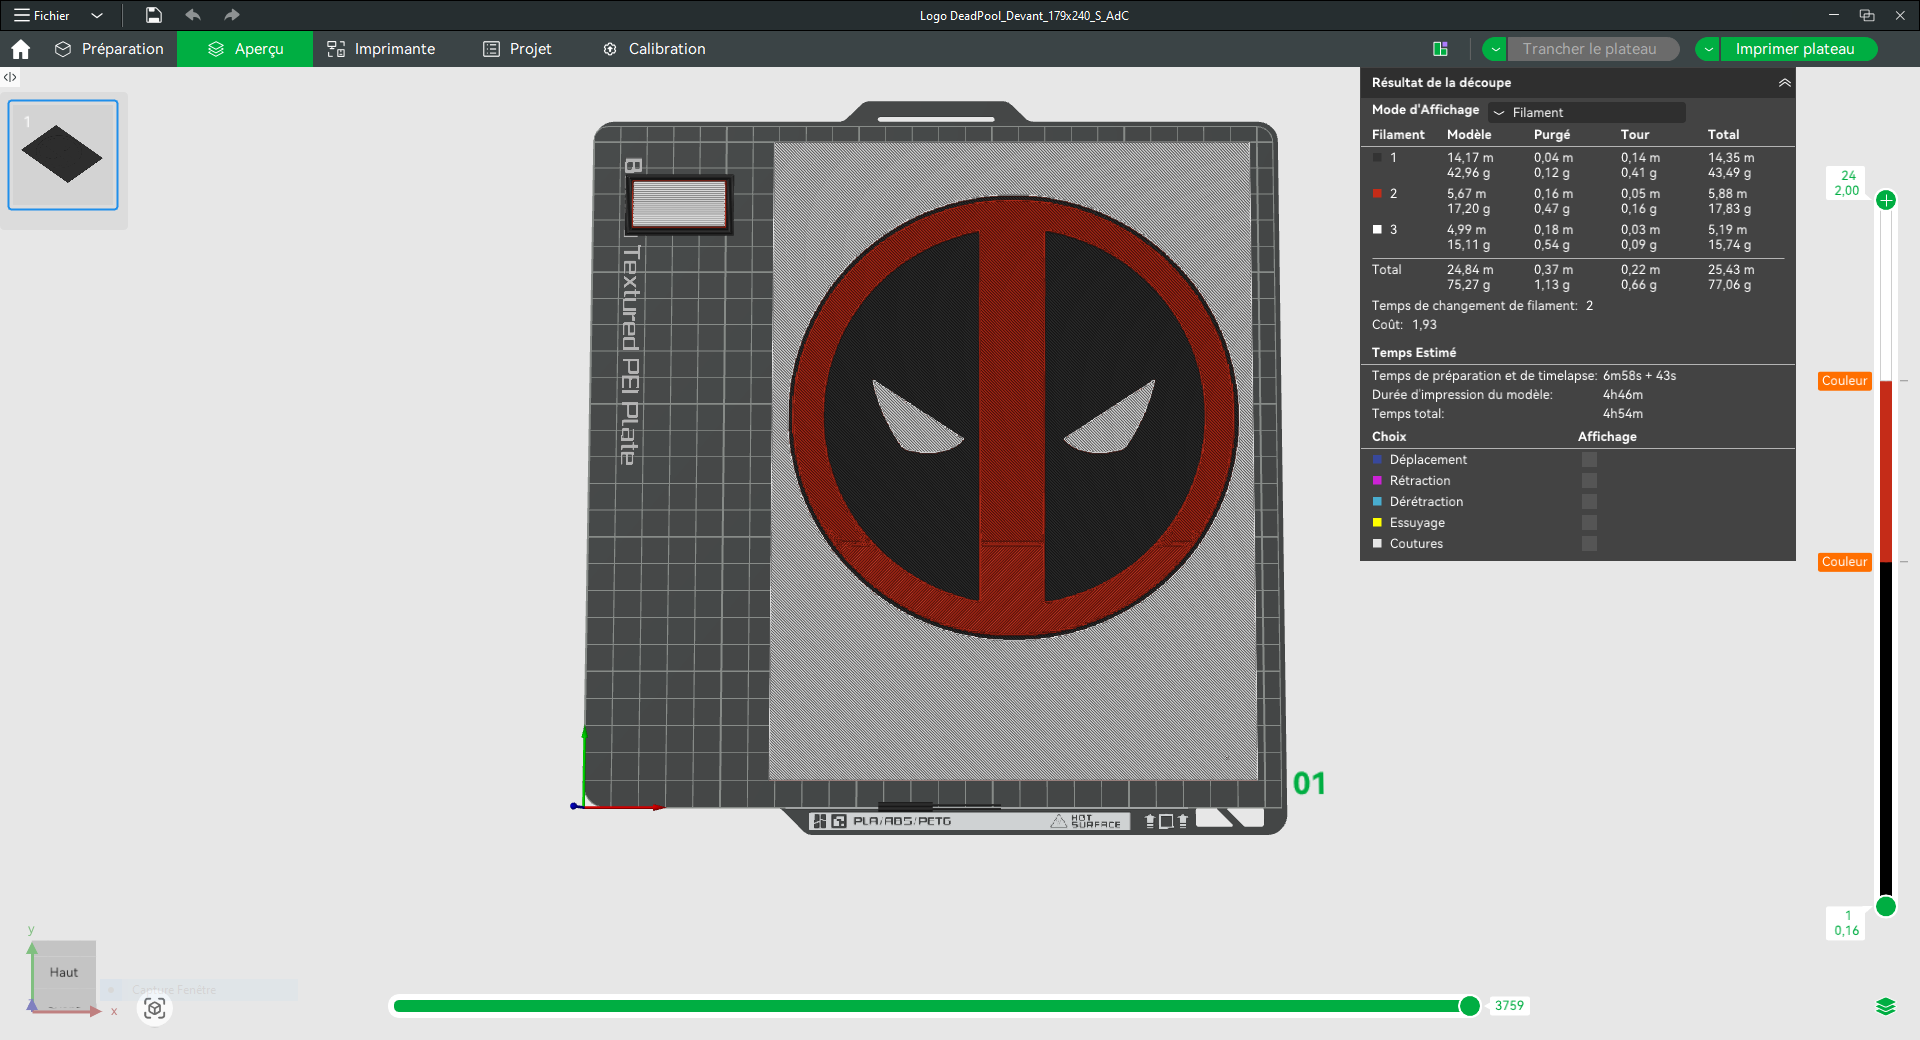Click the Haut face of view cube
The height and width of the screenshot is (1040, 1920).
click(x=64, y=972)
